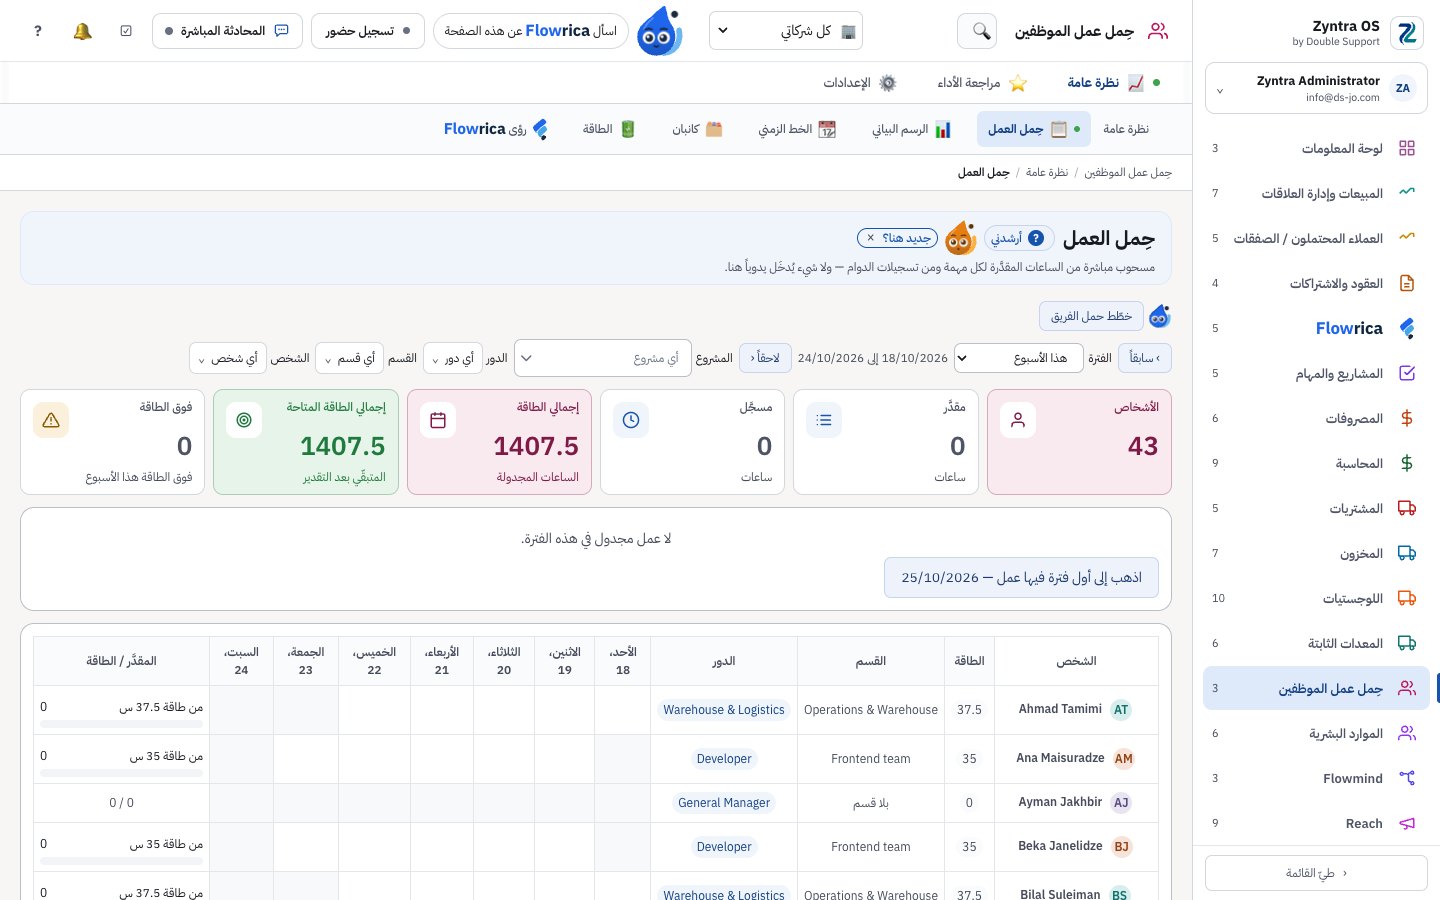Open the أي مشروع project filter

[603, 358]
